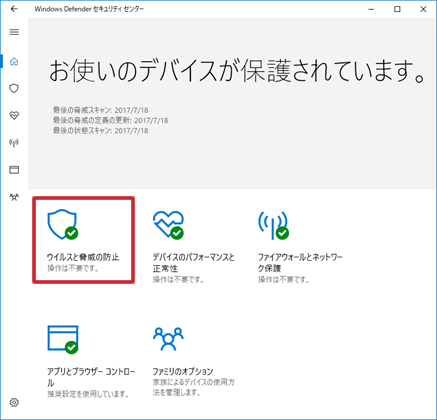Click the large wireless firewall icon
This screenshot has height=420, width=437.
point(273,225)
